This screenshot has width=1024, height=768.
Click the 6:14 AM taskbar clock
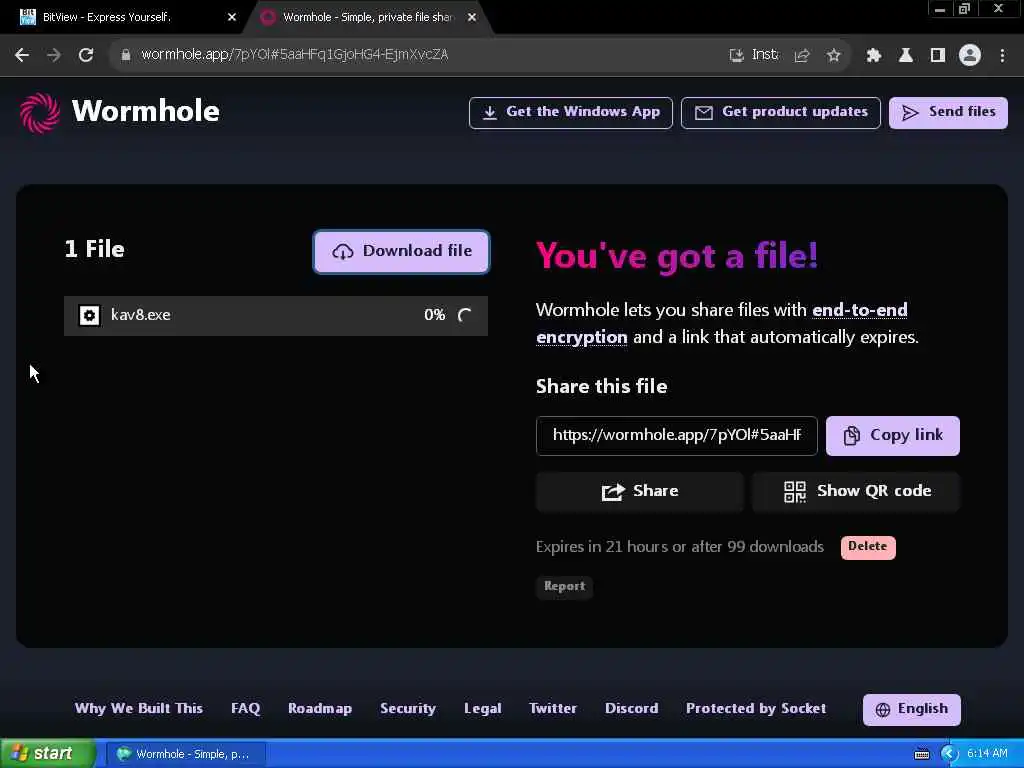pyautogui.click(x=987, y=754)
